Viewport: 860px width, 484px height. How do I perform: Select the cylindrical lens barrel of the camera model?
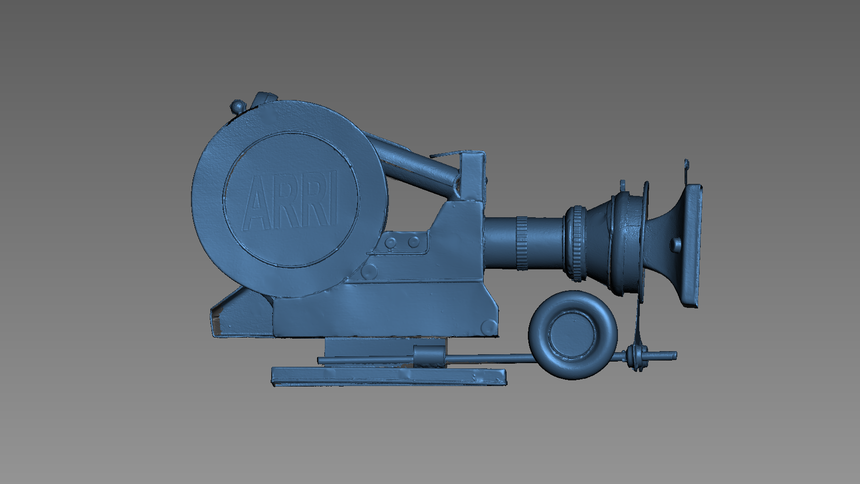[x=525, y=243]
